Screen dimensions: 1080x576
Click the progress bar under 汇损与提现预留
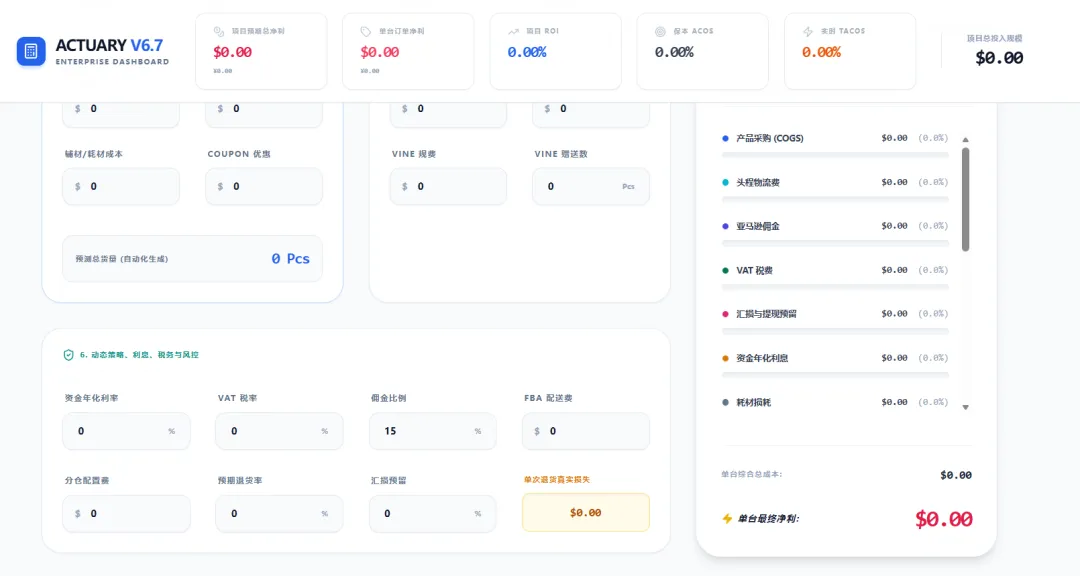tap(835, 331)
